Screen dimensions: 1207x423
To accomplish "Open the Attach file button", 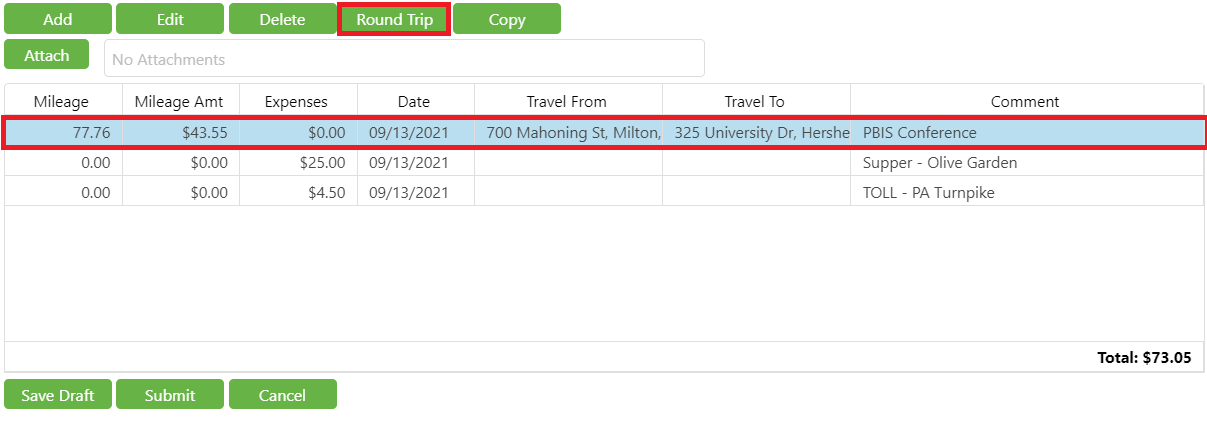I will pos(47,55).
